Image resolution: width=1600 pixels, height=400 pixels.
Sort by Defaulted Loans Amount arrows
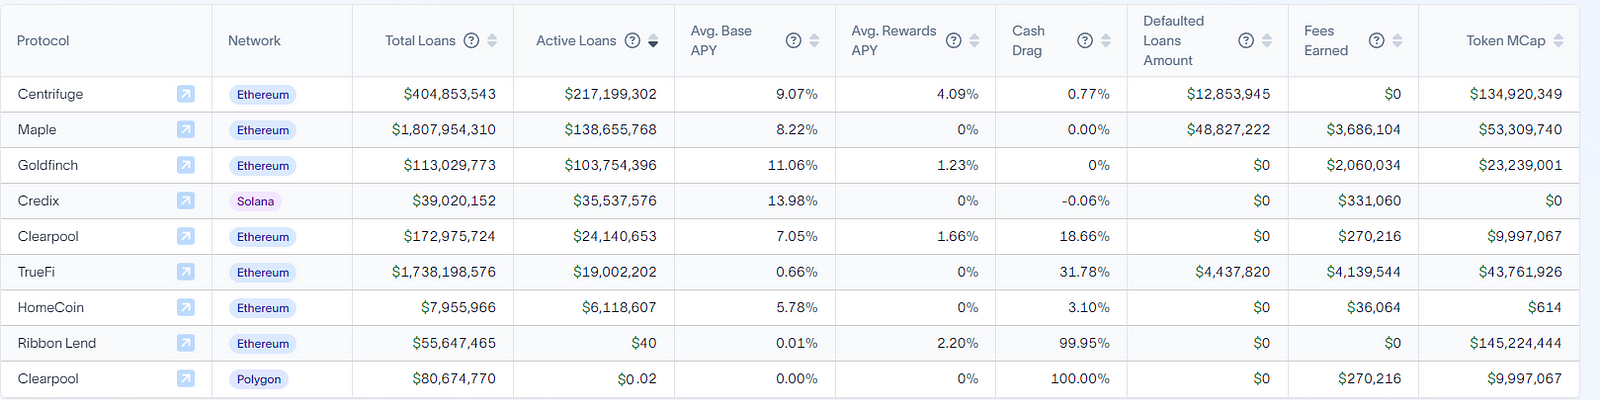pos(1267,41)
